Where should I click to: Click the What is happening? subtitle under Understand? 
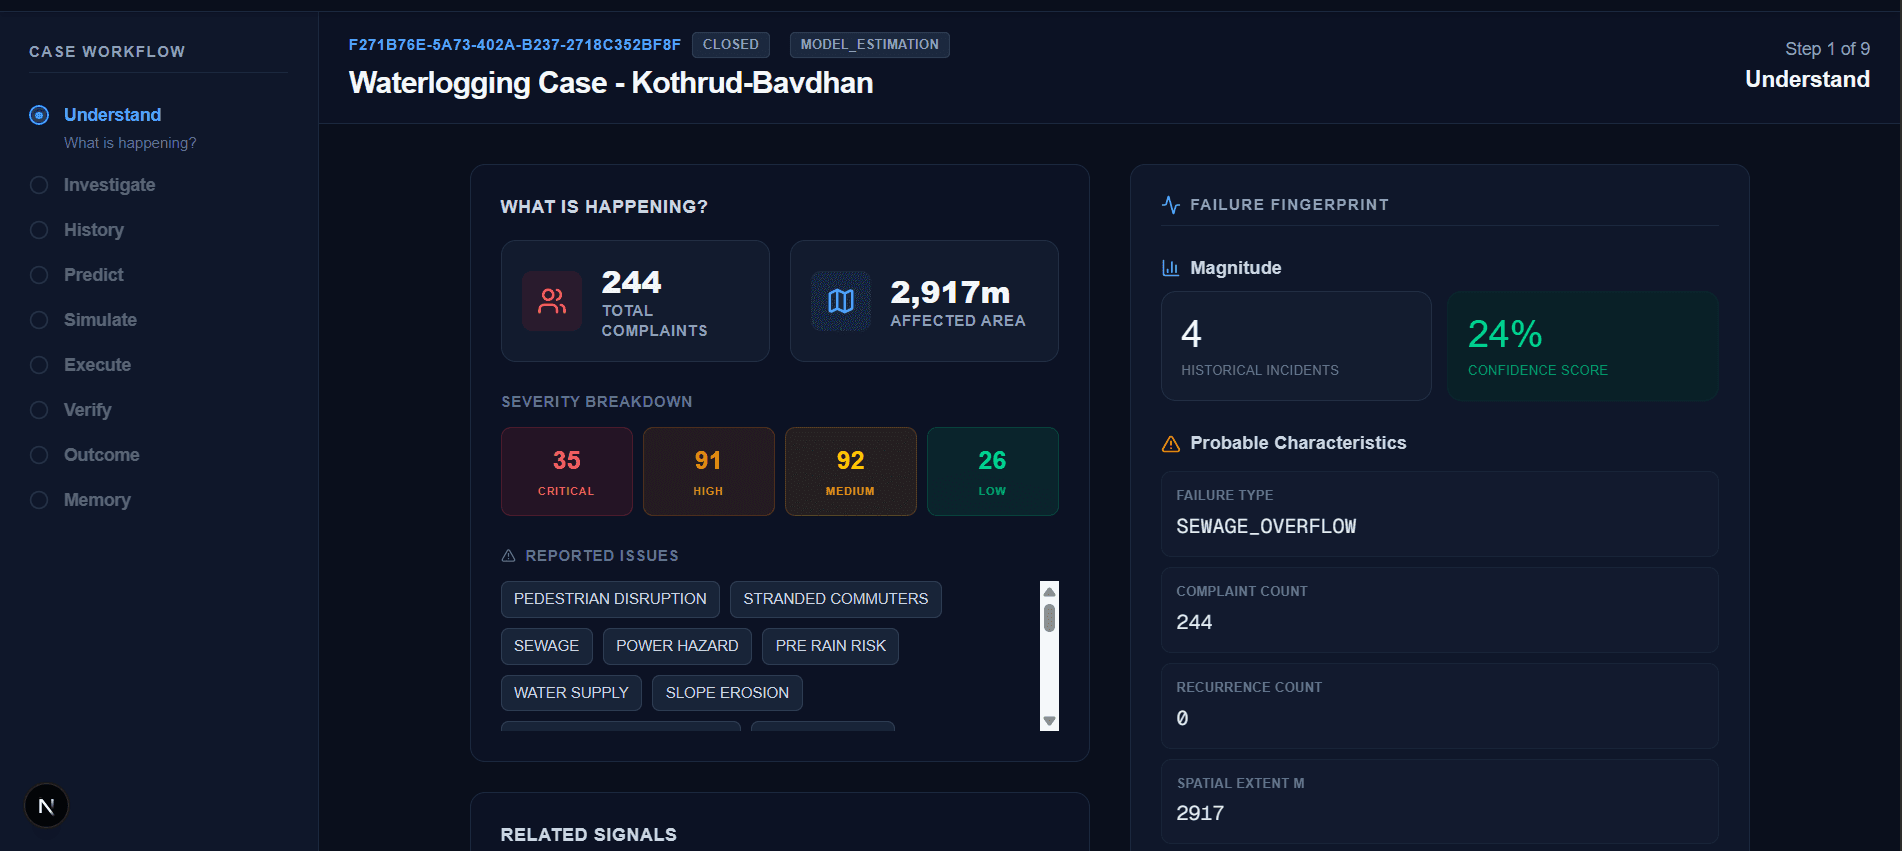click(130, 143)
